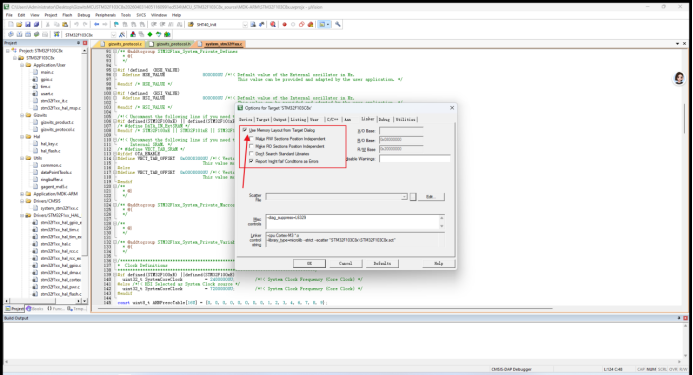Open the Project menu
Screen dimensions: 693x375
coord(51,15)
